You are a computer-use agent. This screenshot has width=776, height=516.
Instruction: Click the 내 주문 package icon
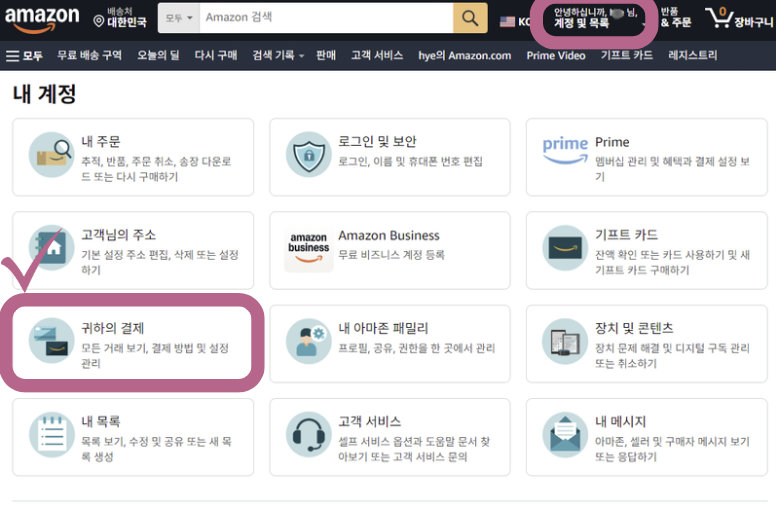51,154
